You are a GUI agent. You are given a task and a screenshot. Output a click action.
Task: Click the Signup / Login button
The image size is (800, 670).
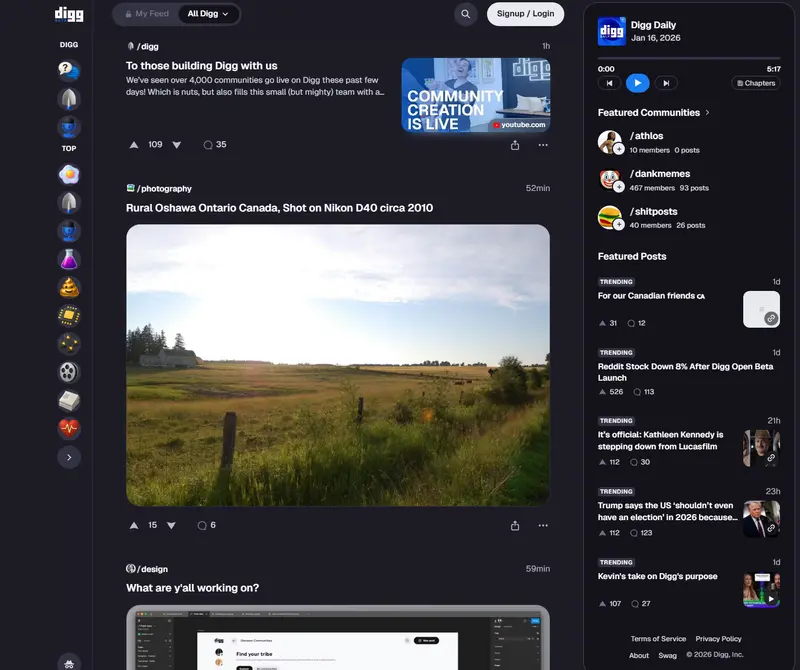pyautogui.click(x=525, y=14)
